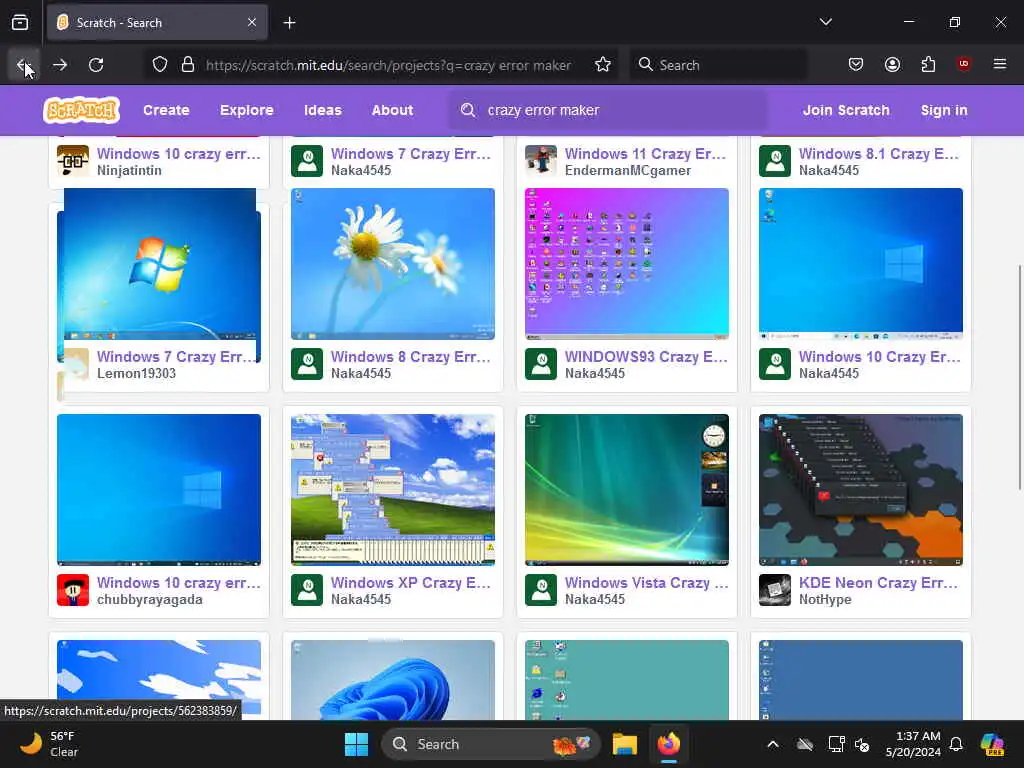
Task: Open Windows Start button
Action: 357,744
